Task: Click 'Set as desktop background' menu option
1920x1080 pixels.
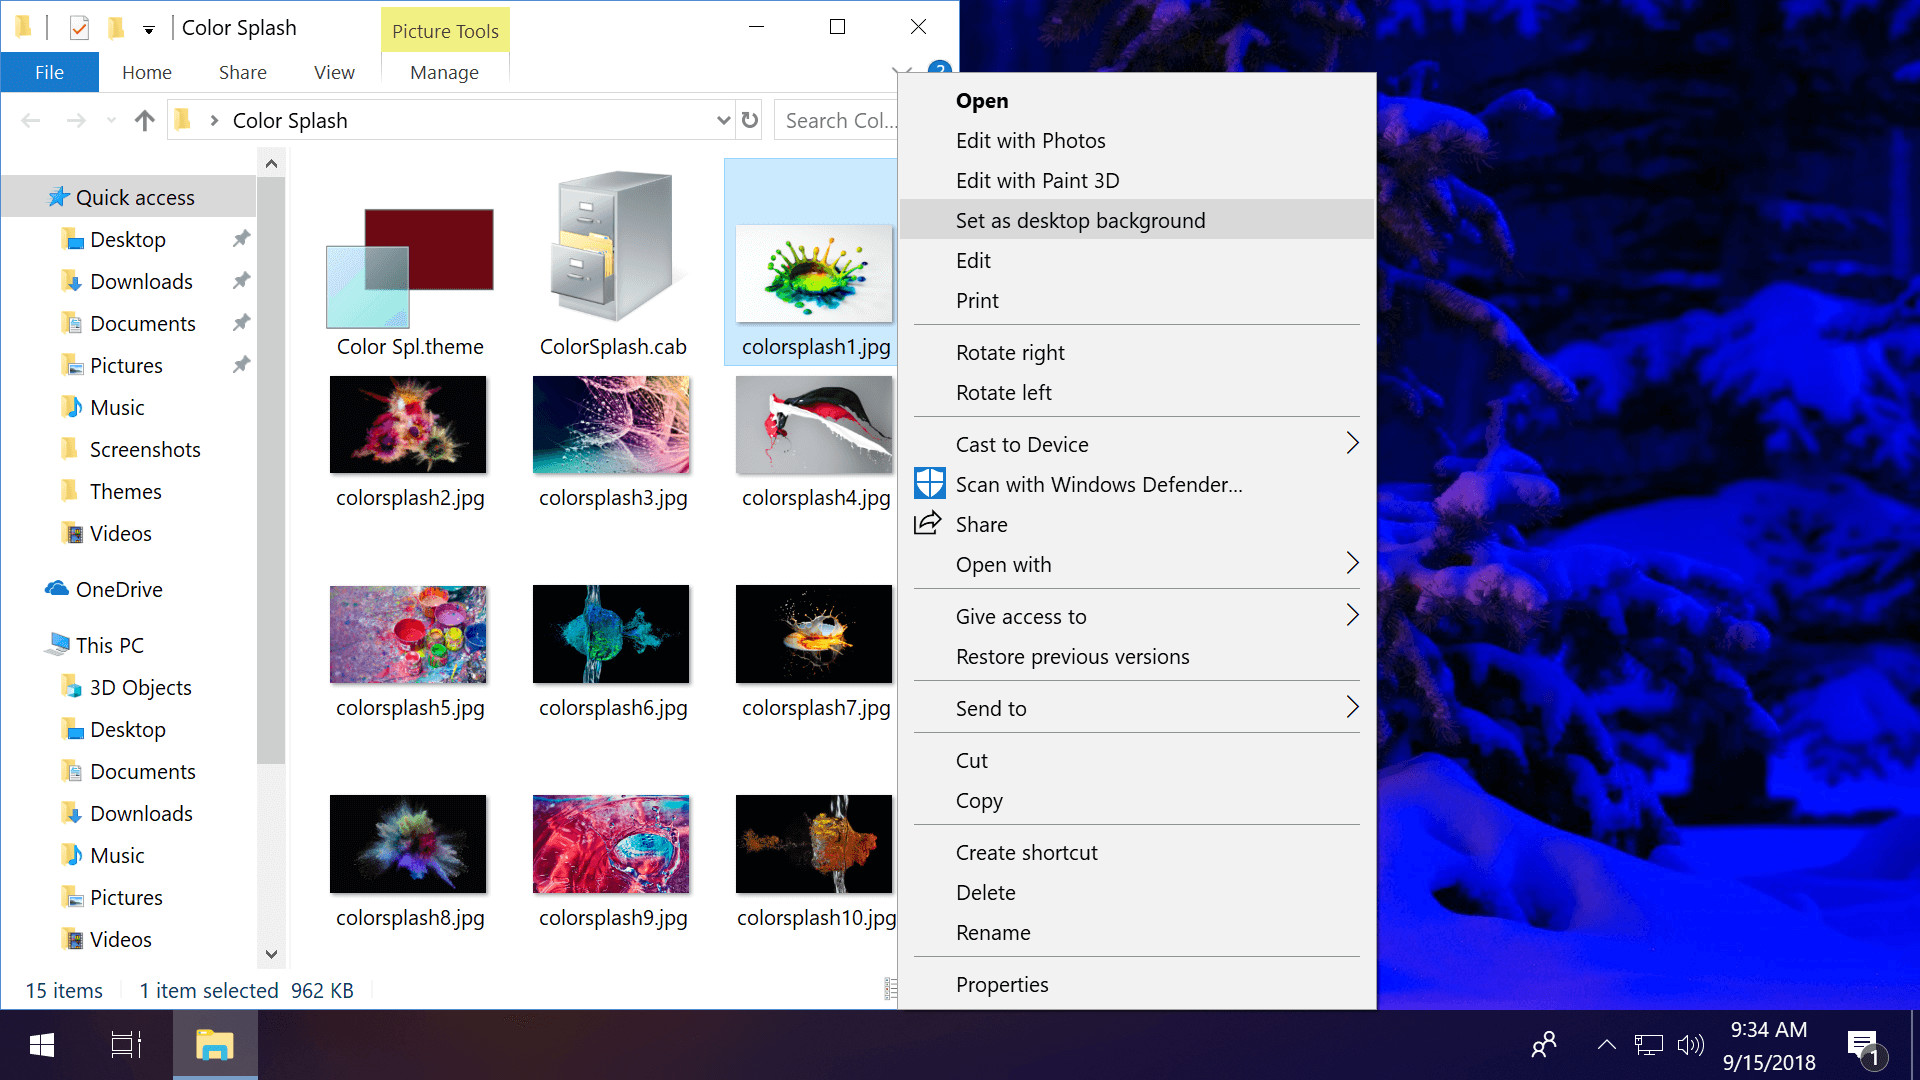Action: [1079, 220]
